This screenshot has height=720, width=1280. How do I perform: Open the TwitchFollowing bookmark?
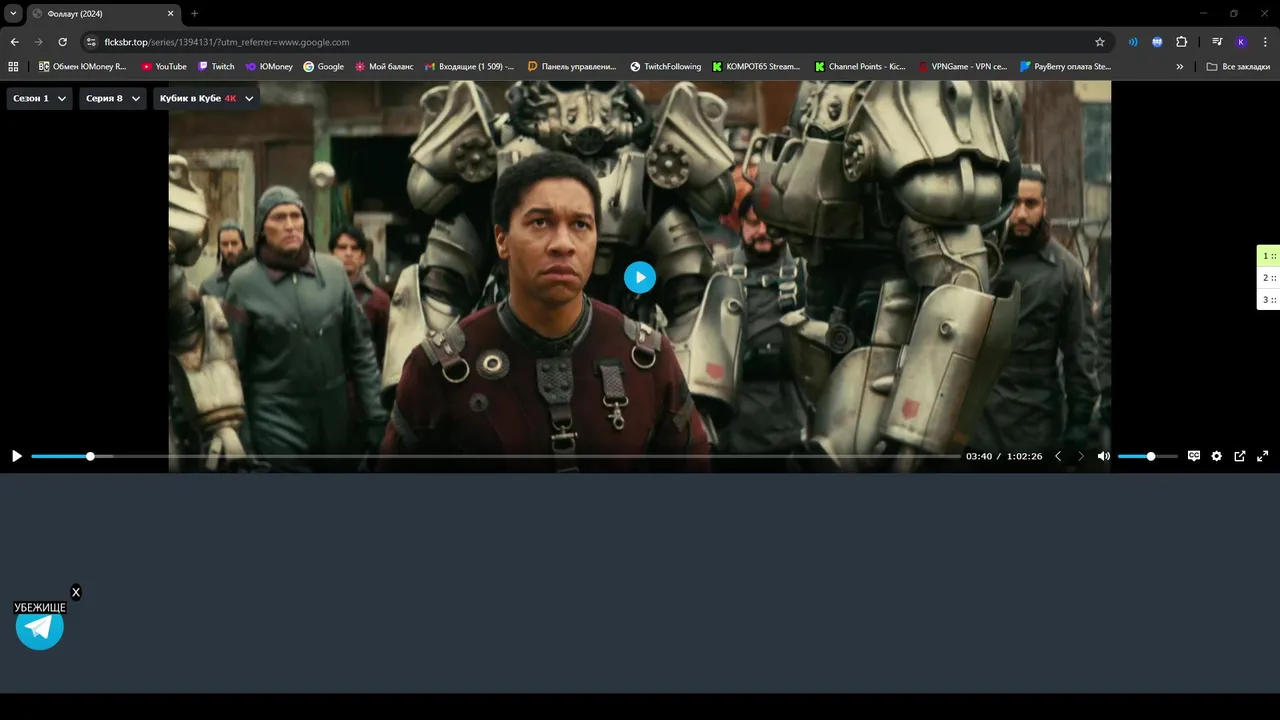666,67
